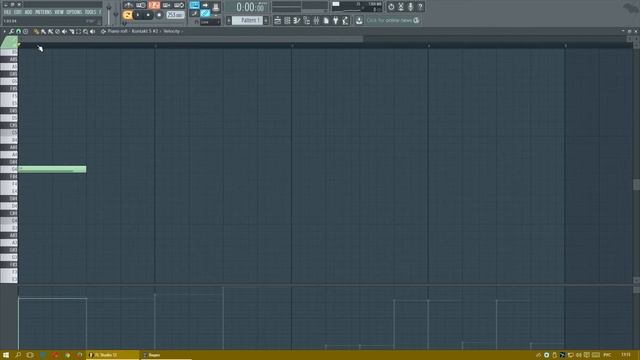Toggle the highlighted link icon in transport panel

(x=205, y=13)
